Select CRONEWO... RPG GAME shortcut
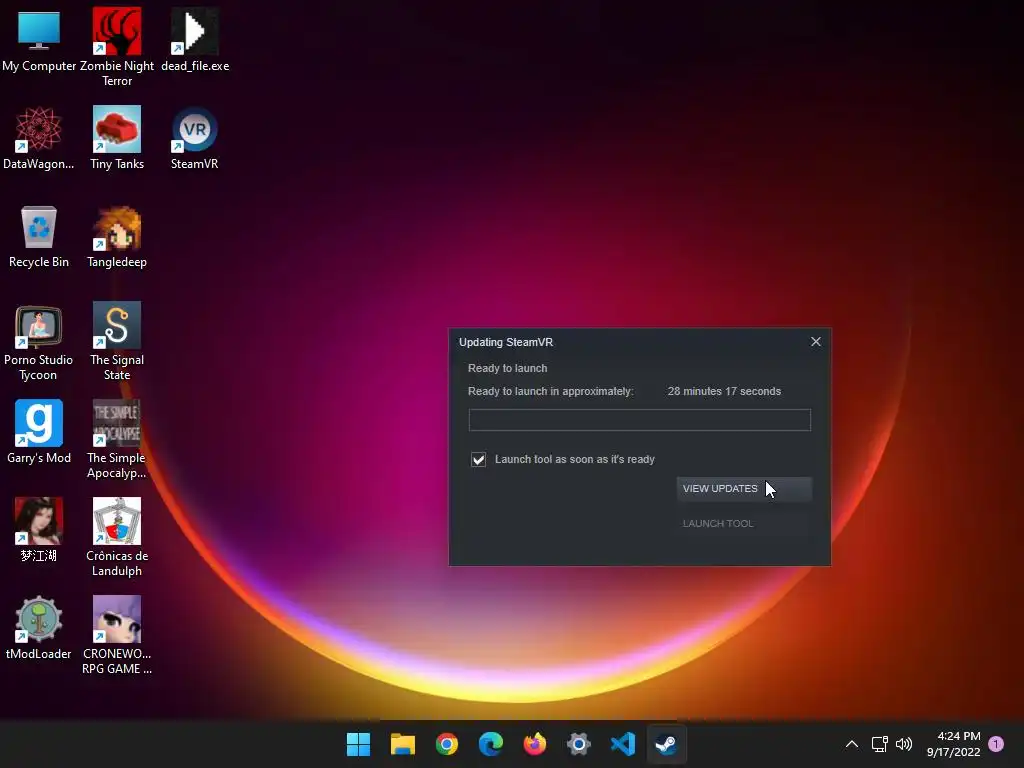This screenshot has width=1024, height=768. (x=117, y=635)
